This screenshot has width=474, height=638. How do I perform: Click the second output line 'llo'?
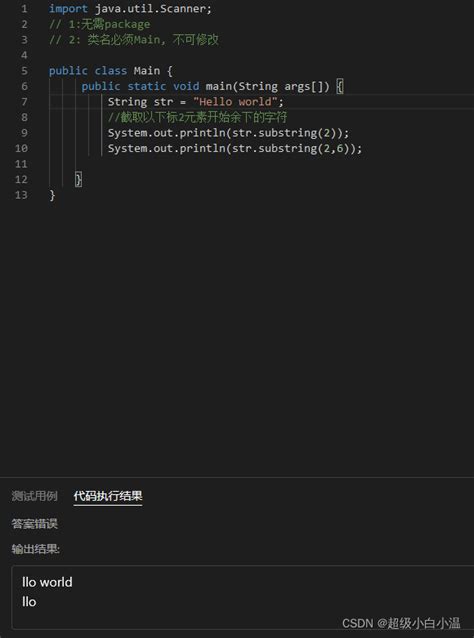click(29, 602)
